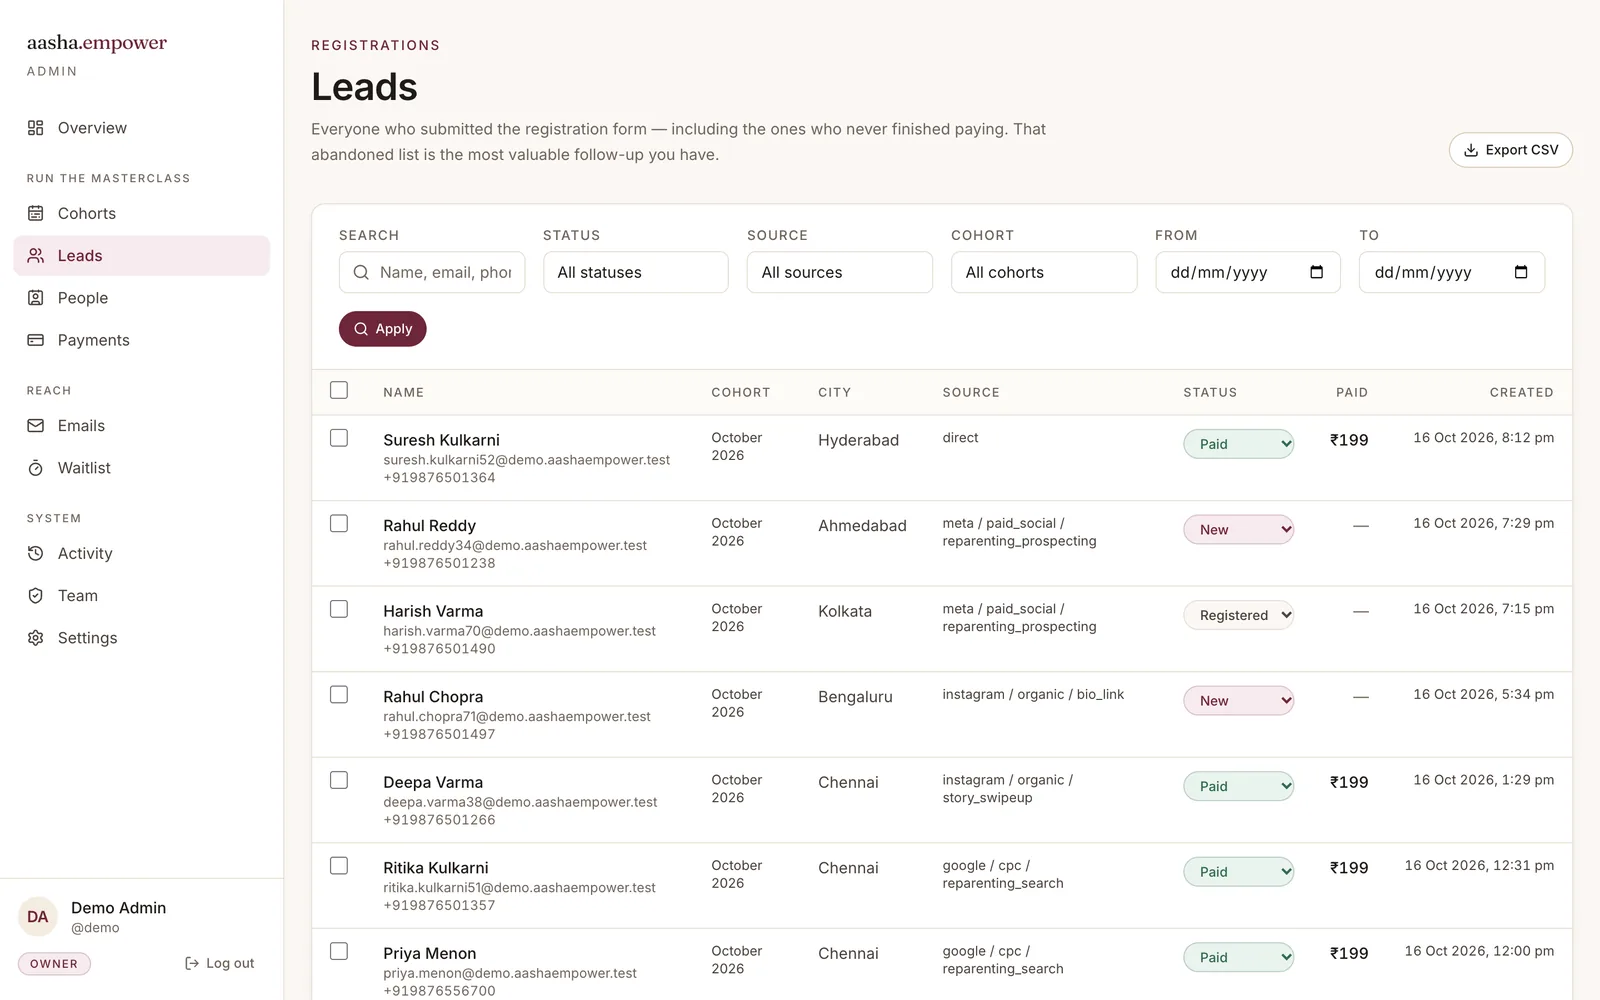Navigate to Team in the sidebar

point(141,596)
